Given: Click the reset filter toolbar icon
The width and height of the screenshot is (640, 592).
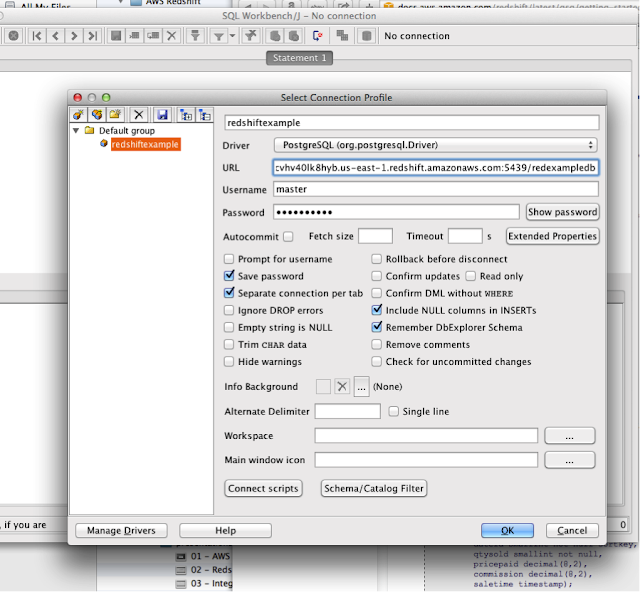Looking at the screenshot, I should pos(251,36).
